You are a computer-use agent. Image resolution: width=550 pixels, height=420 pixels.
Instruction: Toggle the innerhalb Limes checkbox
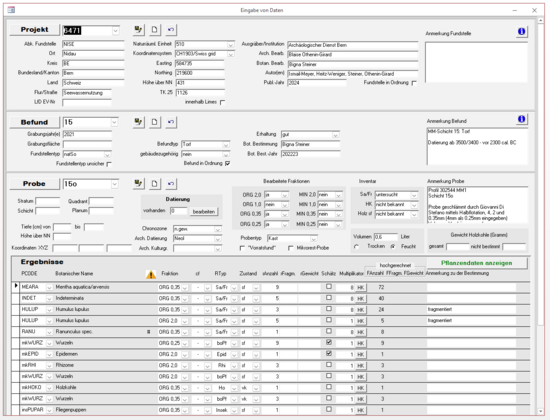coord(222,102)
